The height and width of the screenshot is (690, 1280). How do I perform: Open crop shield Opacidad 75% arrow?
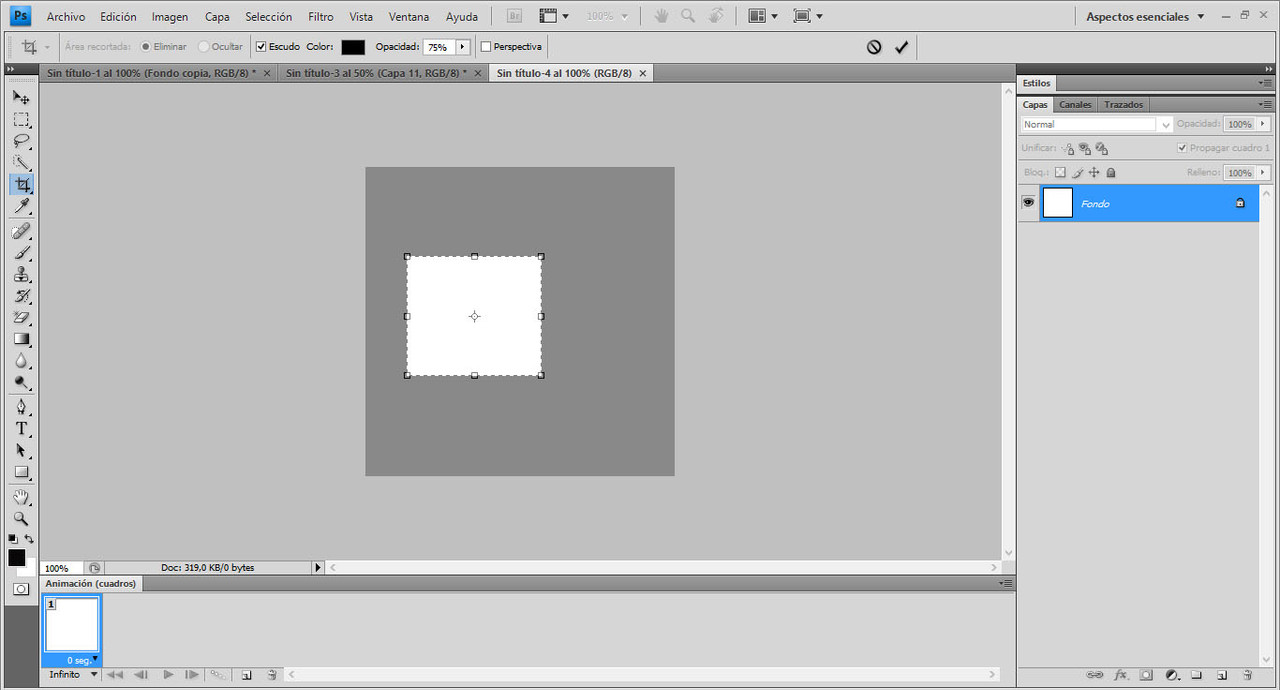tap(462, 47)
